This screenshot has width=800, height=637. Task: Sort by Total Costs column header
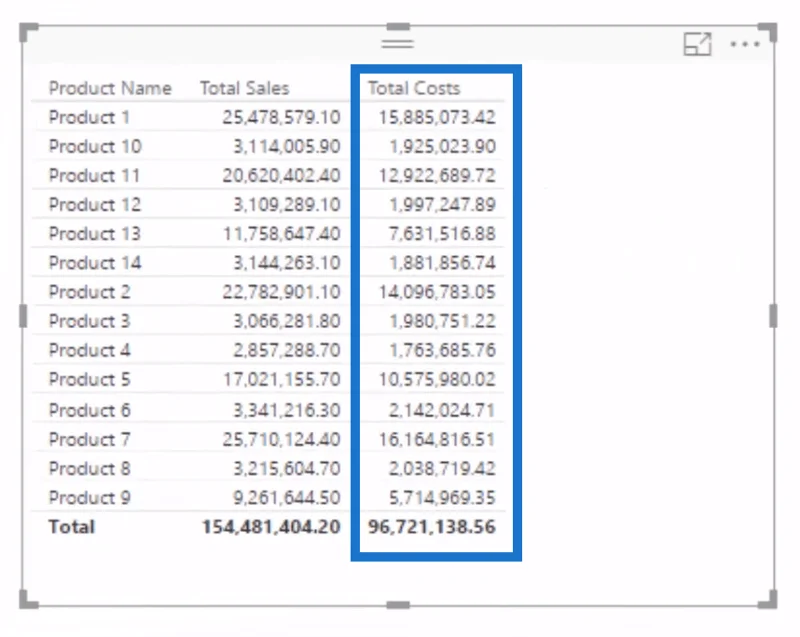[414, 88]
